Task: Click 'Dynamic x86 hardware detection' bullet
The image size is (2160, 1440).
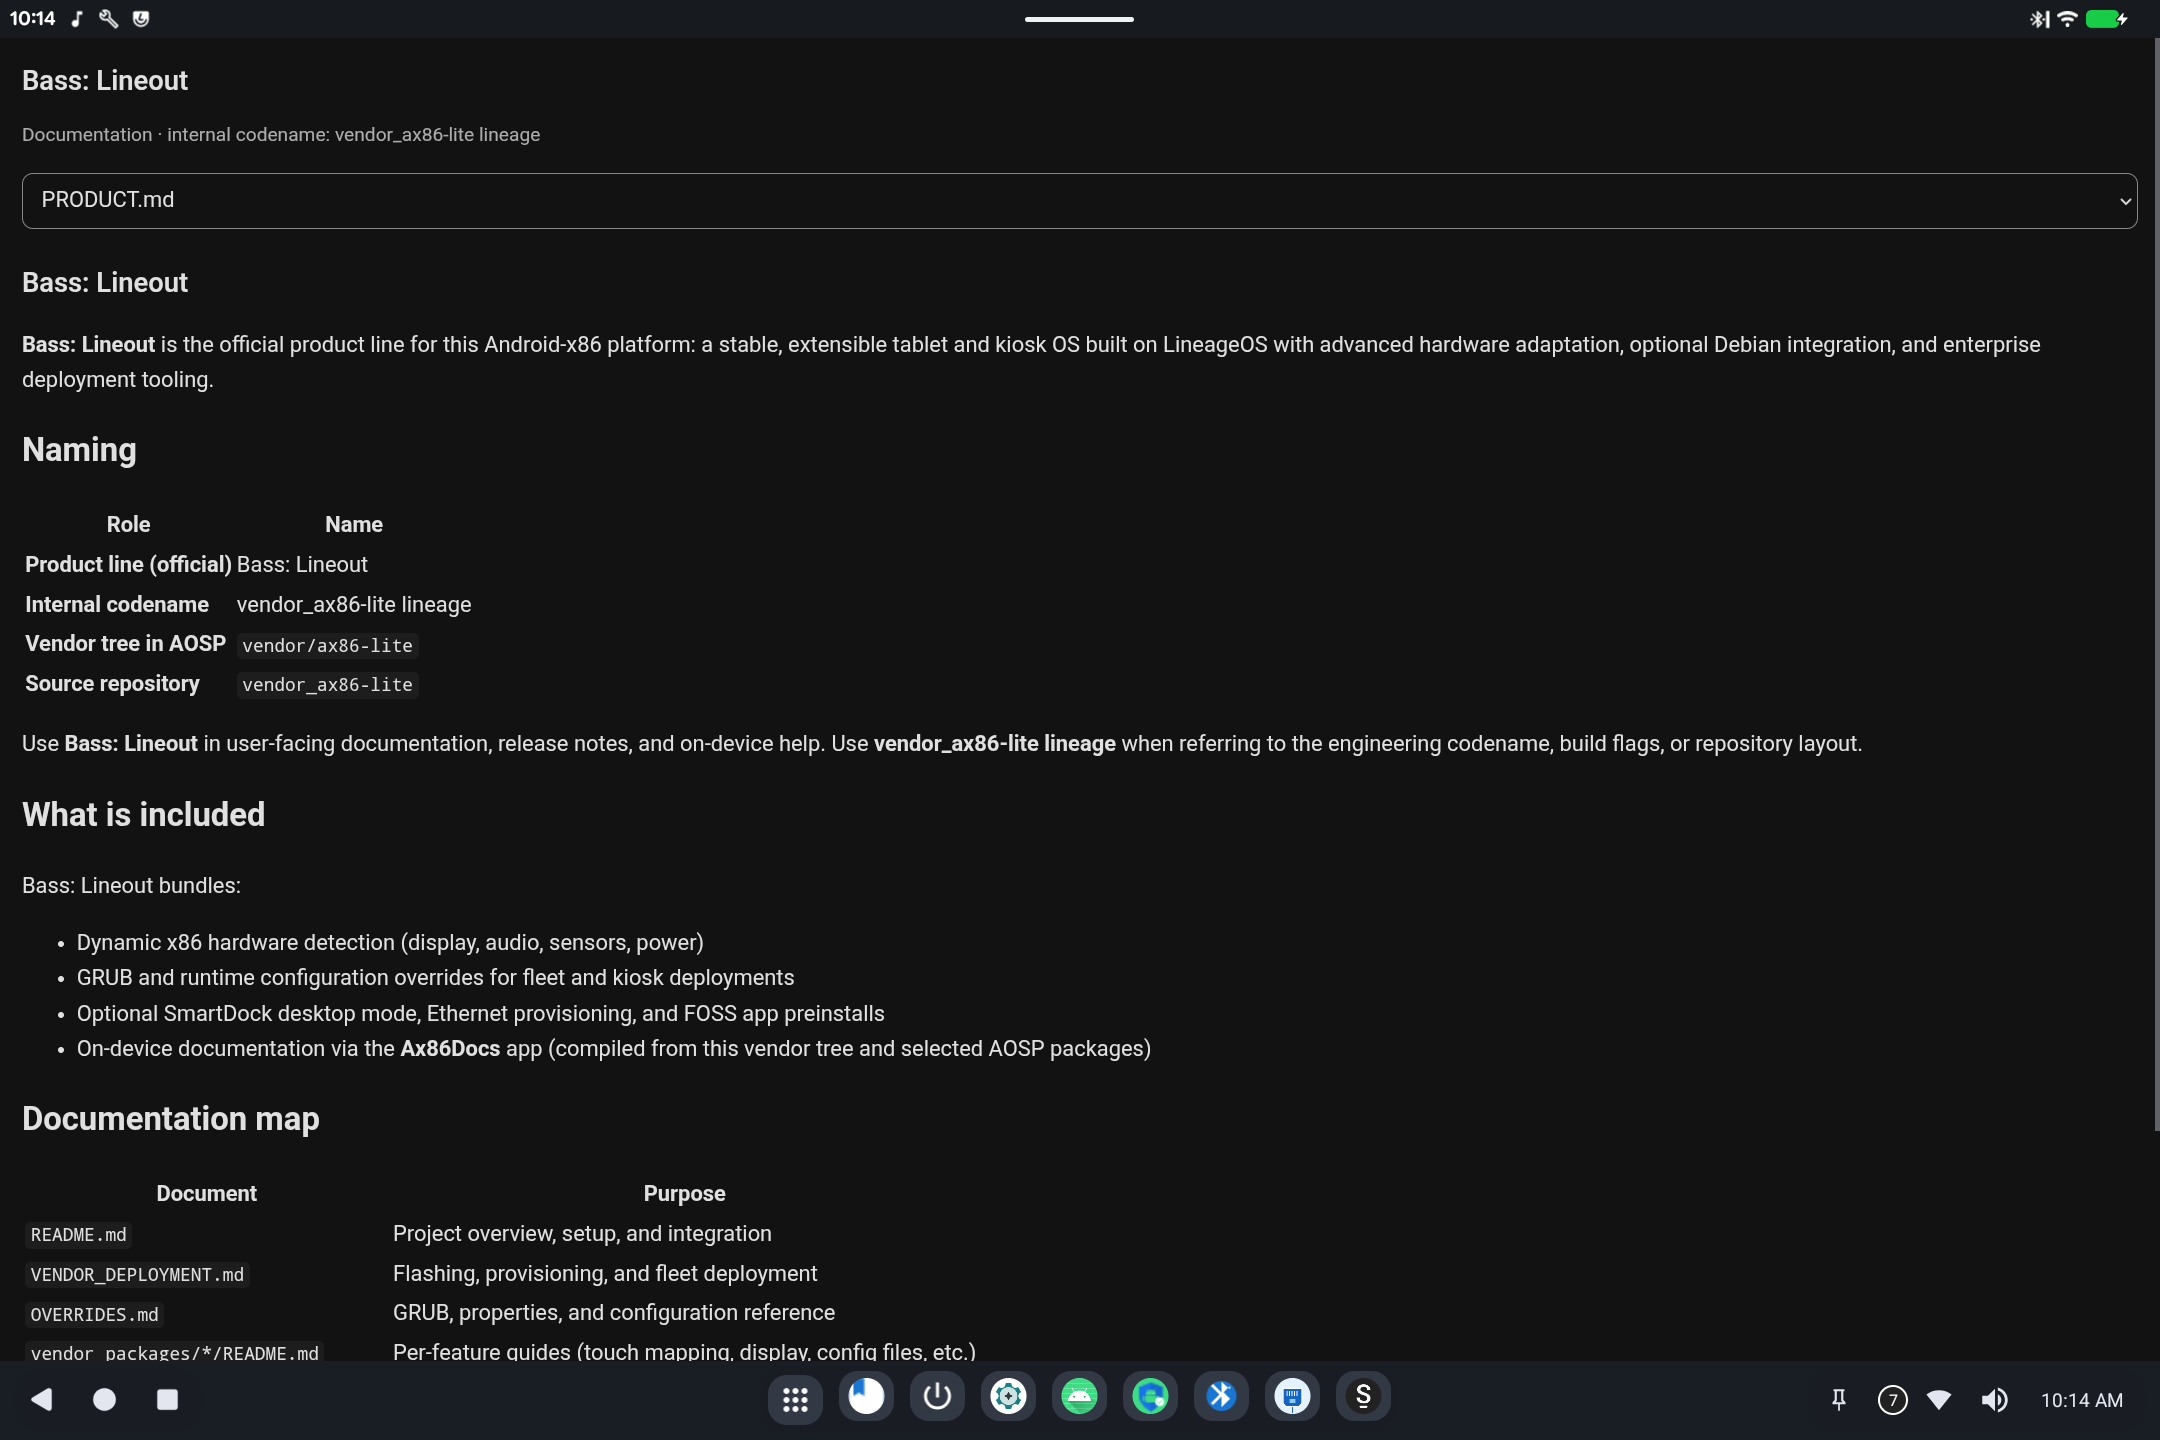Action: click(x=390, y=943)
